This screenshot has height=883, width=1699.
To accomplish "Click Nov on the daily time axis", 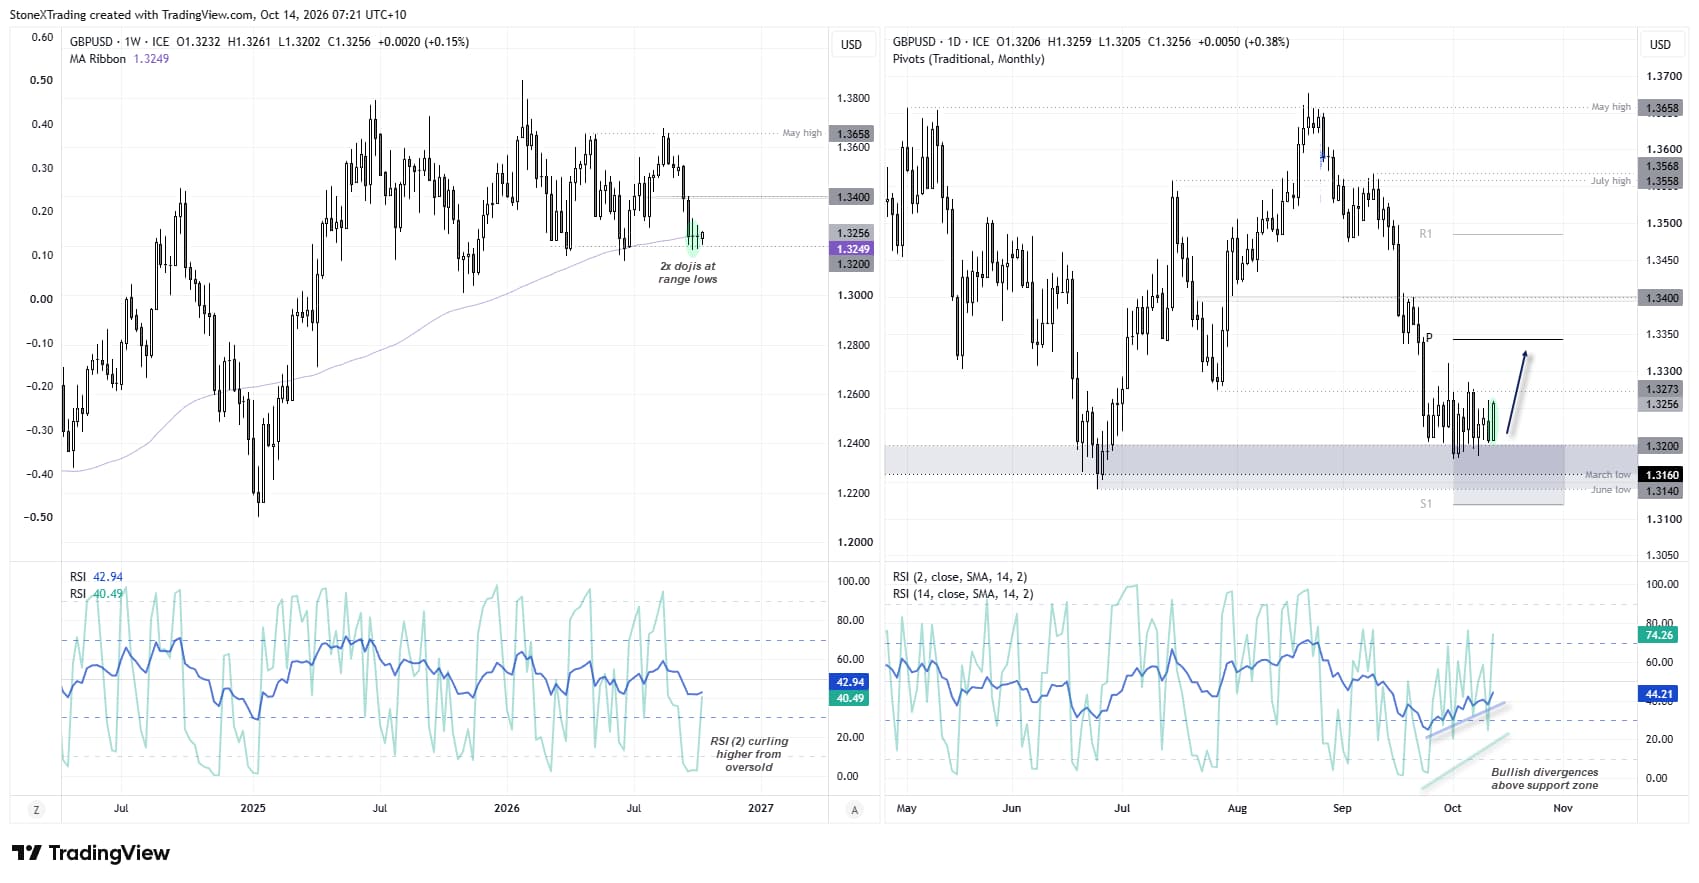I will [1562, 808].
